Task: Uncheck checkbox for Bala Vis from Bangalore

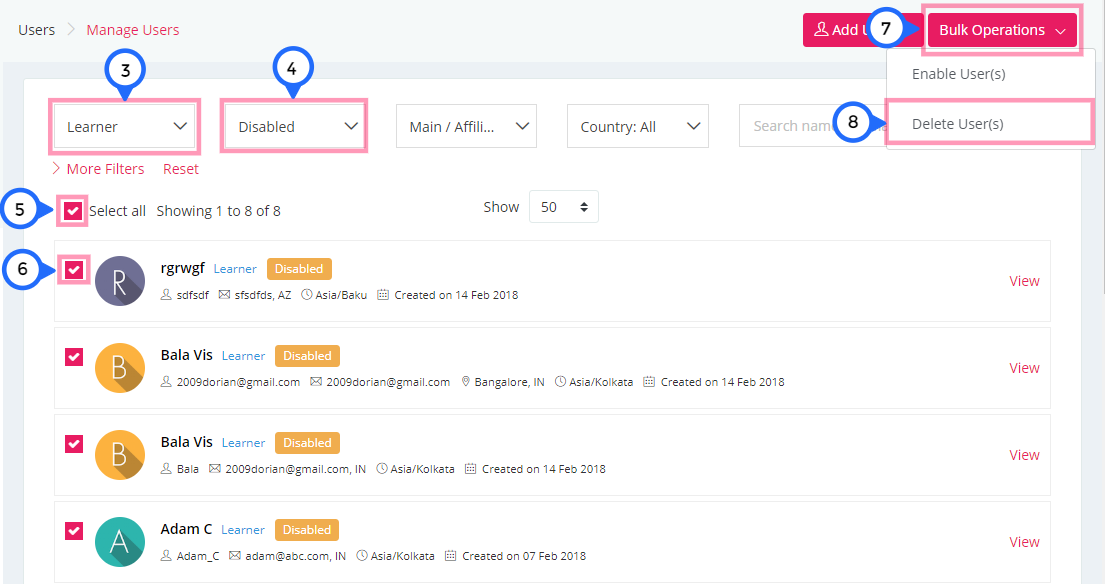Action: (74, 356)
